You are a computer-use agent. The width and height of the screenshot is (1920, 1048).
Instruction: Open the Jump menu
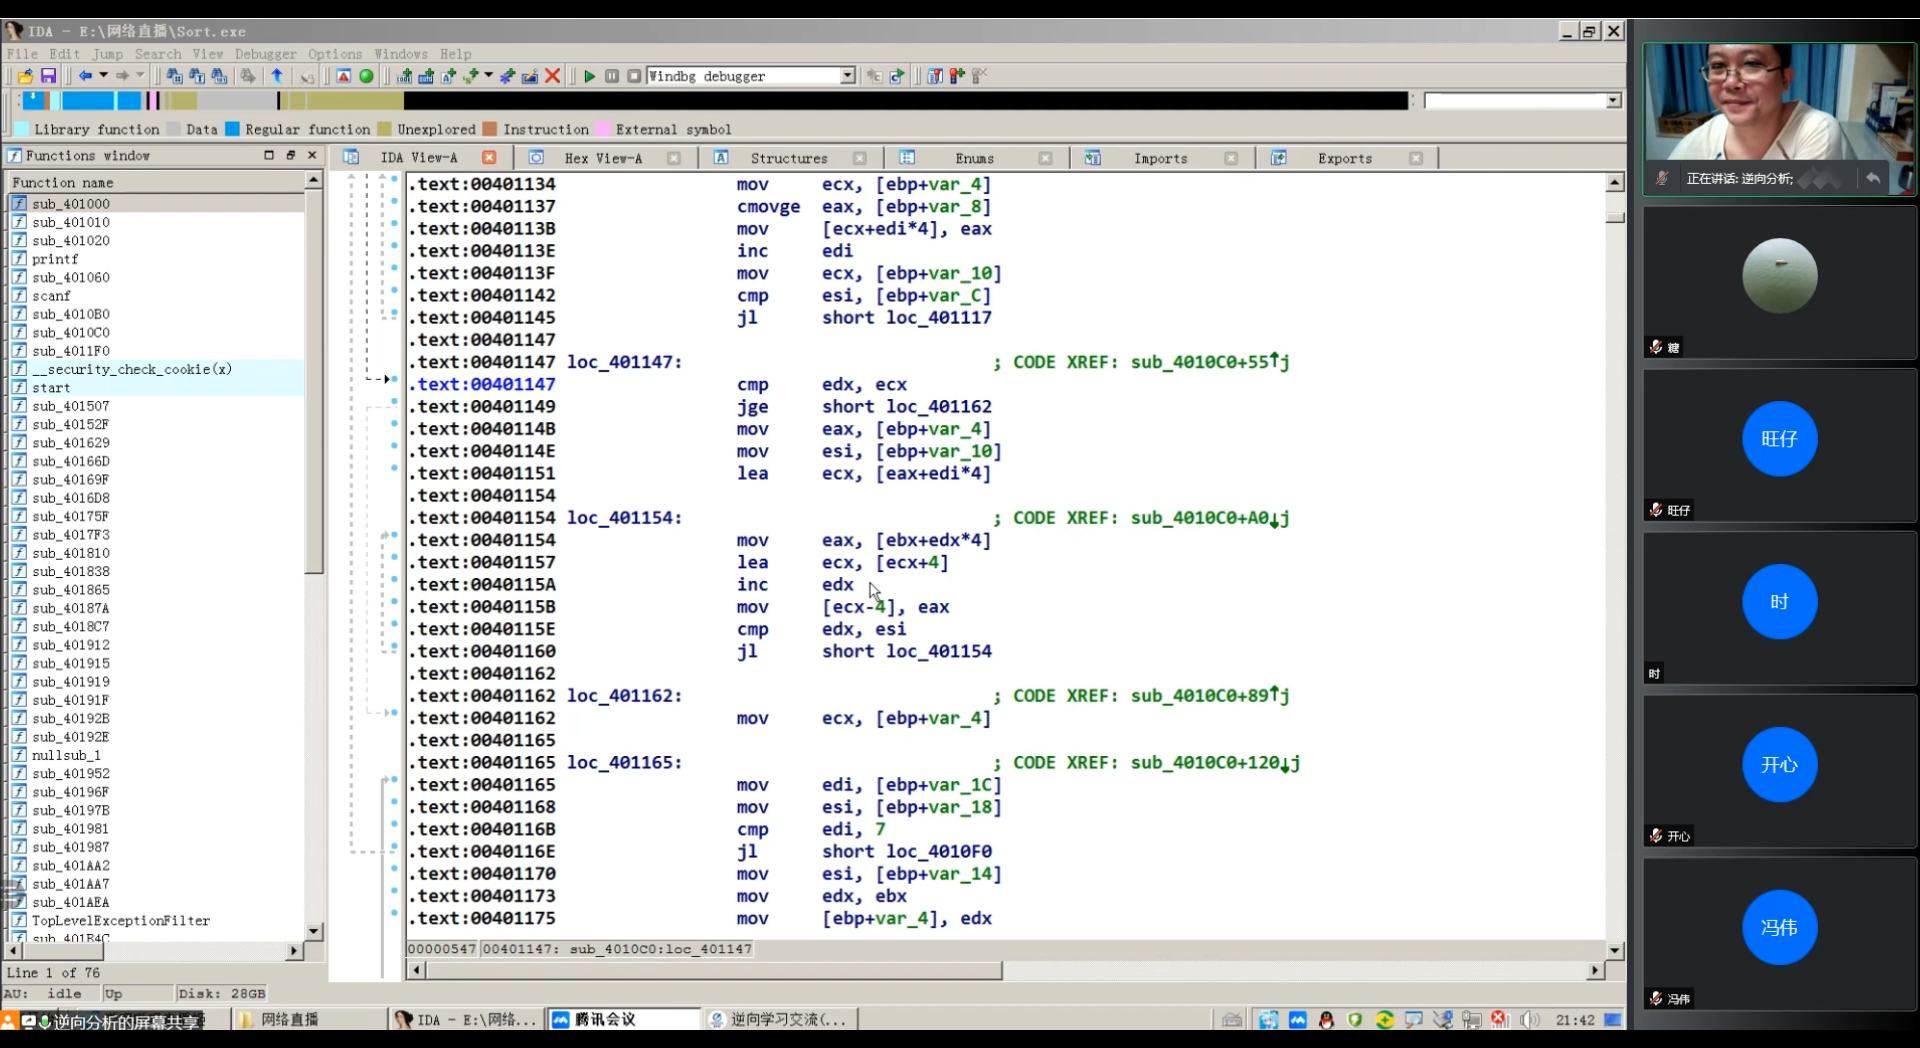[x=107, y=54]
